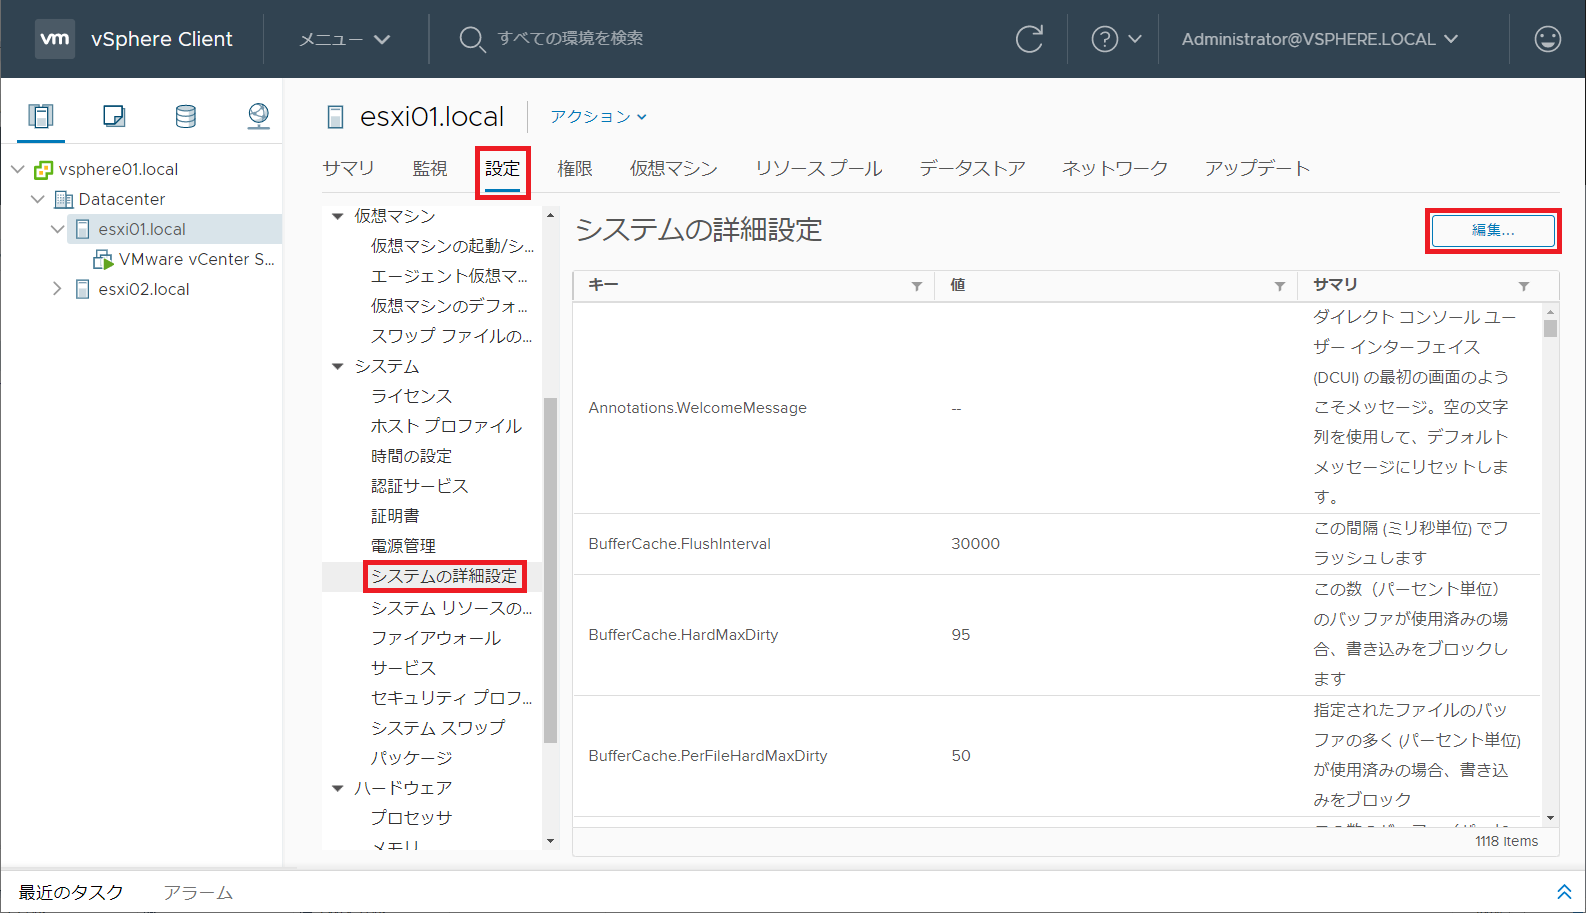Switch to the 監視 tab

[430, 168]
